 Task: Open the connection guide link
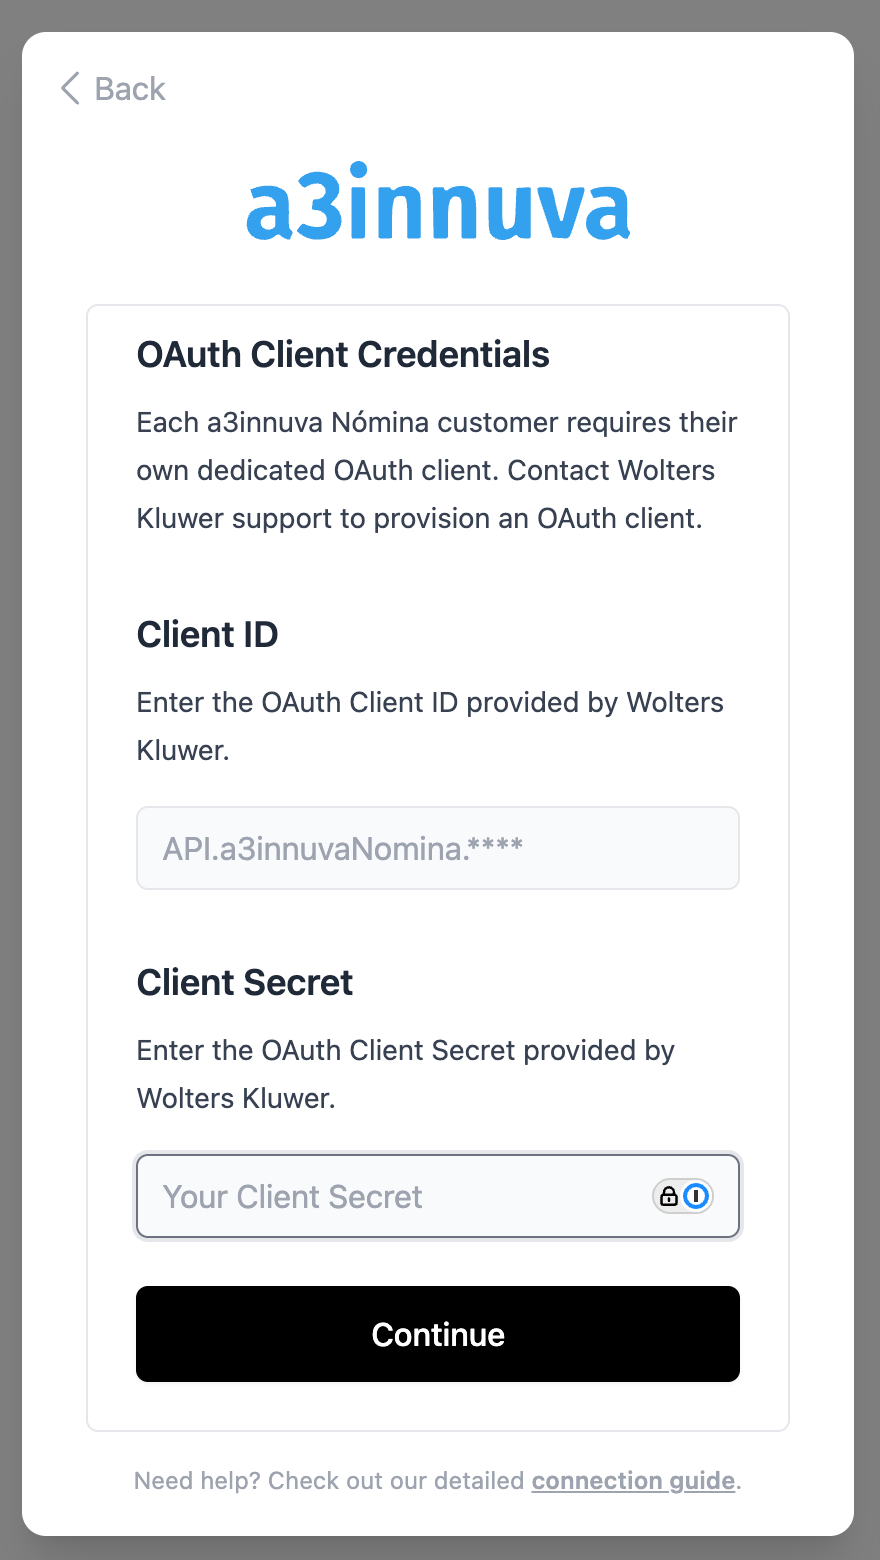pos(633,1480)
